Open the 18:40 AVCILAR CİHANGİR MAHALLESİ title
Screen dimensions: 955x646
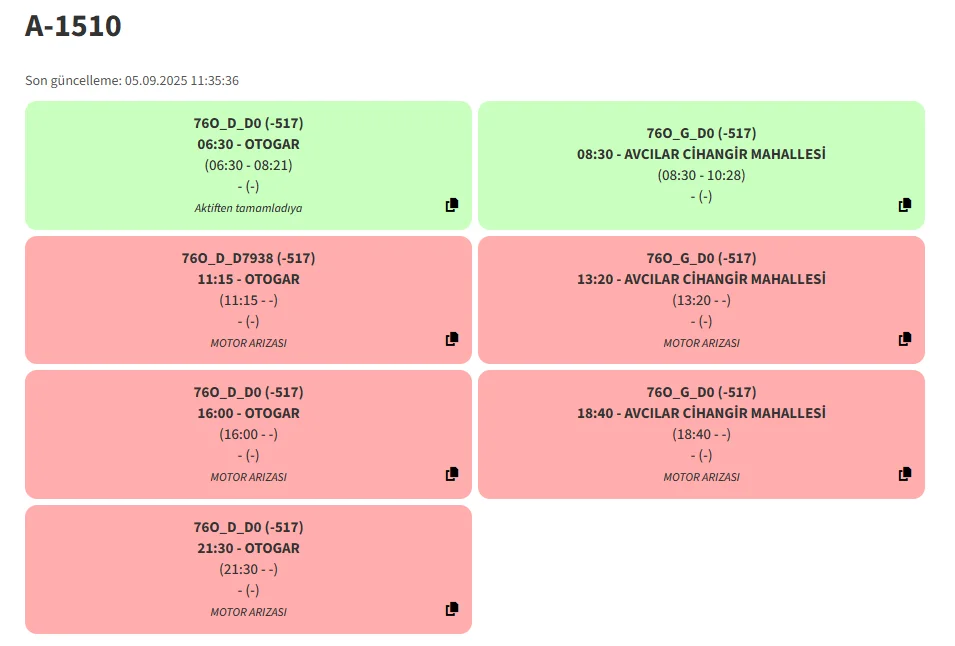[x=701, y=413]
